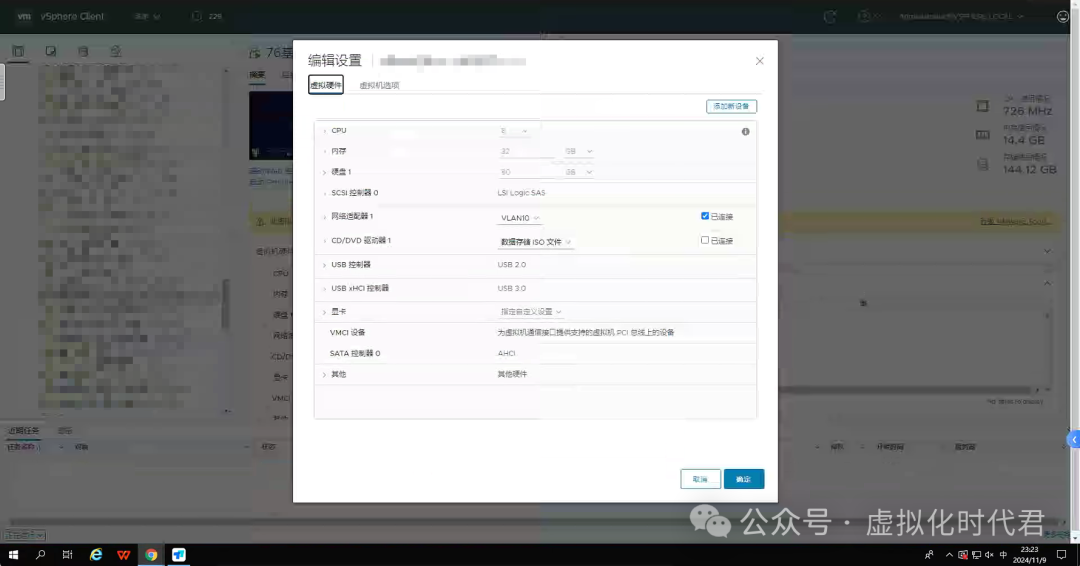1080x566 pixels.
Task: Expand the SCSI 控制器 0 row
Action: (x=324, y=193)
